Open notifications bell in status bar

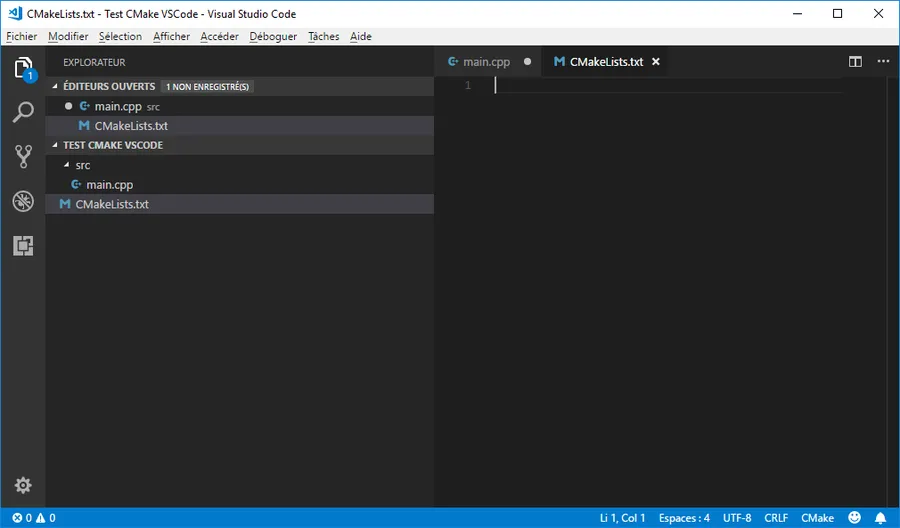[x=880, y=518]
